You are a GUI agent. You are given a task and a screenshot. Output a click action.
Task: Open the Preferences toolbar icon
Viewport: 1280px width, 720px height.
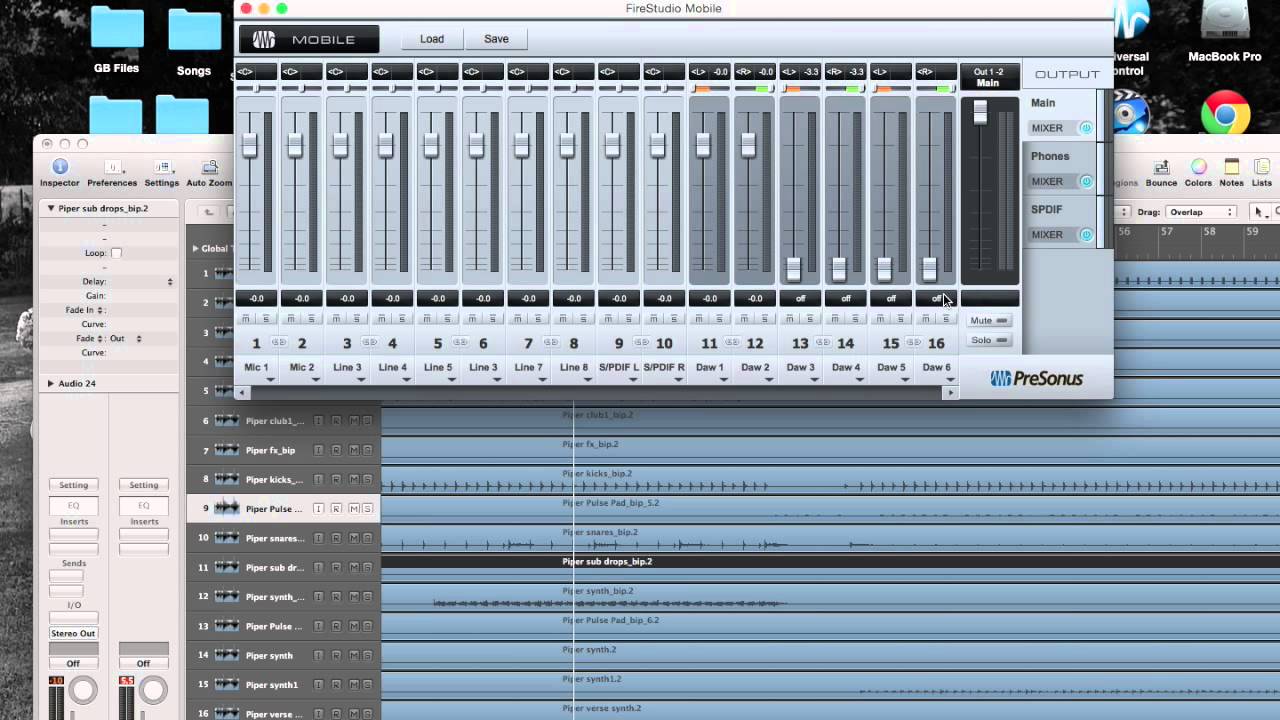pos(112,172)
